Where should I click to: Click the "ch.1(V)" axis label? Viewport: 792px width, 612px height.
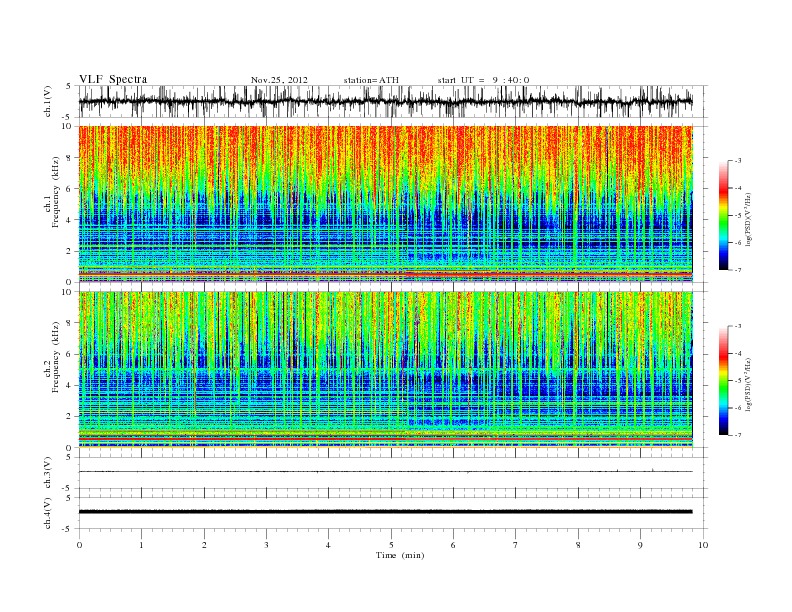pos(48,103)
